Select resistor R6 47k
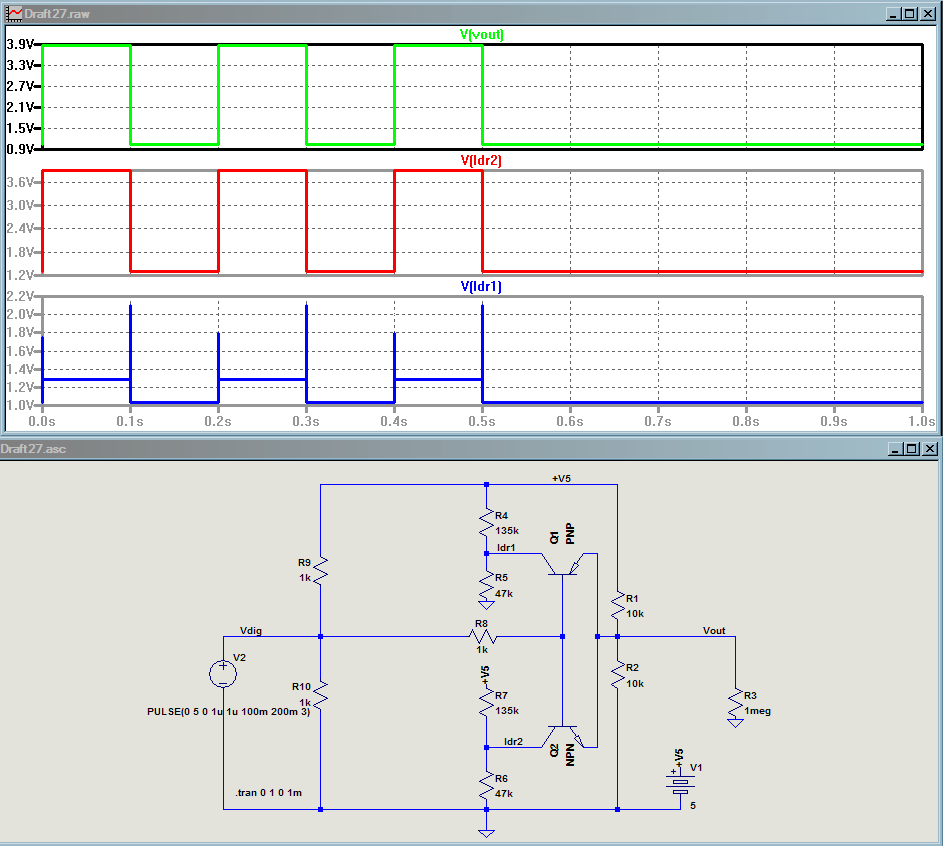The width and height of the screenshot is (943, 846). pyautogui.click(x=486, y=785)
